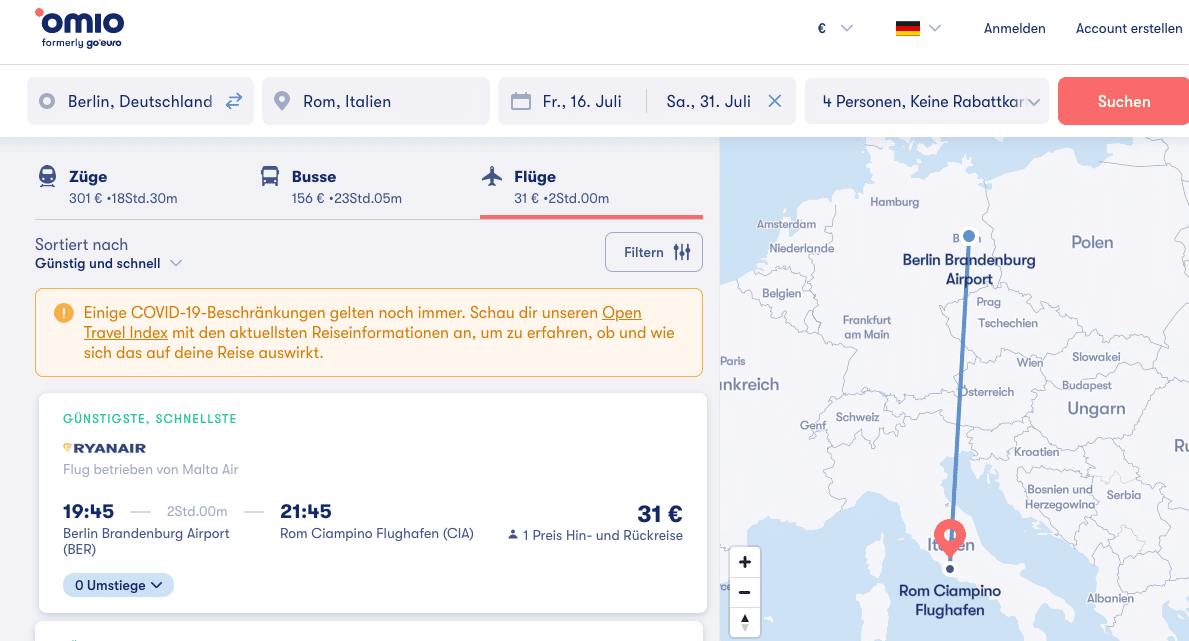This screenshot has height=641, width=1189.
Task: Click Rom Ciampino Flughafen (CIA) text
Action: [377, 533]
